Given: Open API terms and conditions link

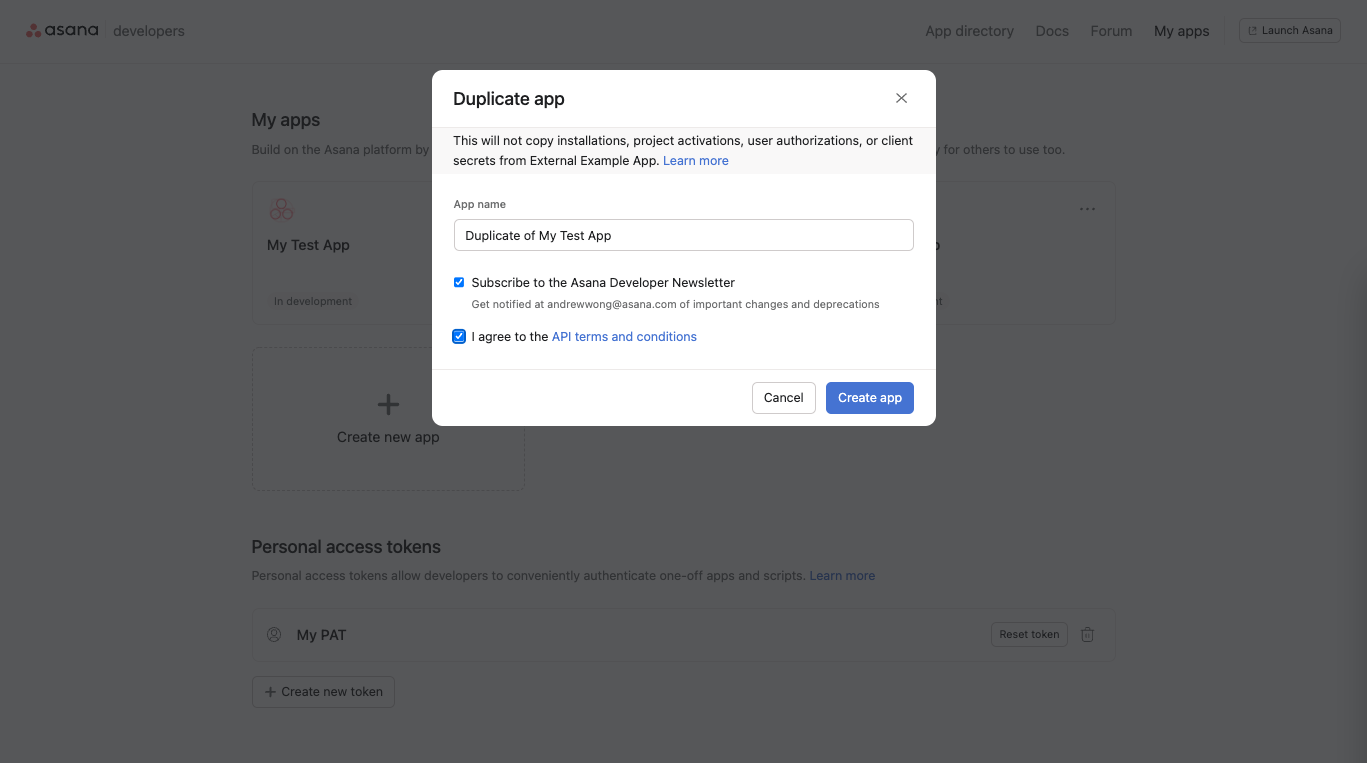Looking at the screenshot, I should tap(624, 337).
